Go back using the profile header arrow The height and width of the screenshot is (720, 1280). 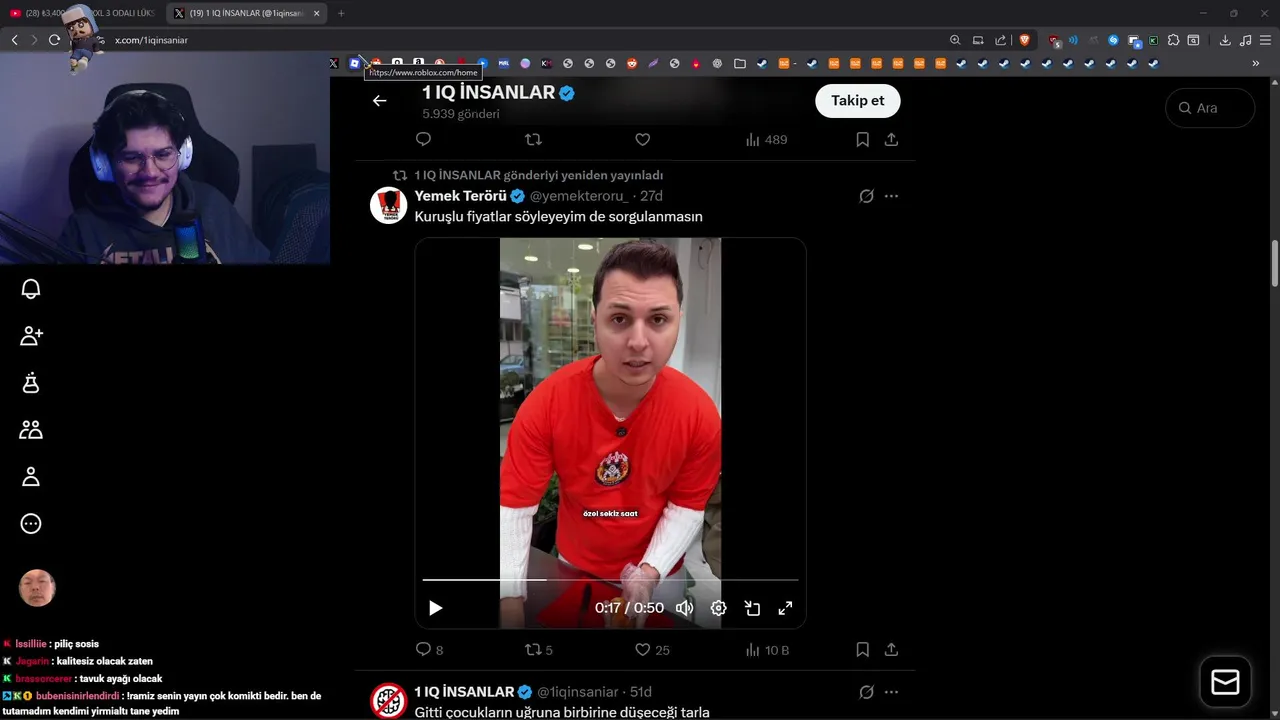(379, 100)
